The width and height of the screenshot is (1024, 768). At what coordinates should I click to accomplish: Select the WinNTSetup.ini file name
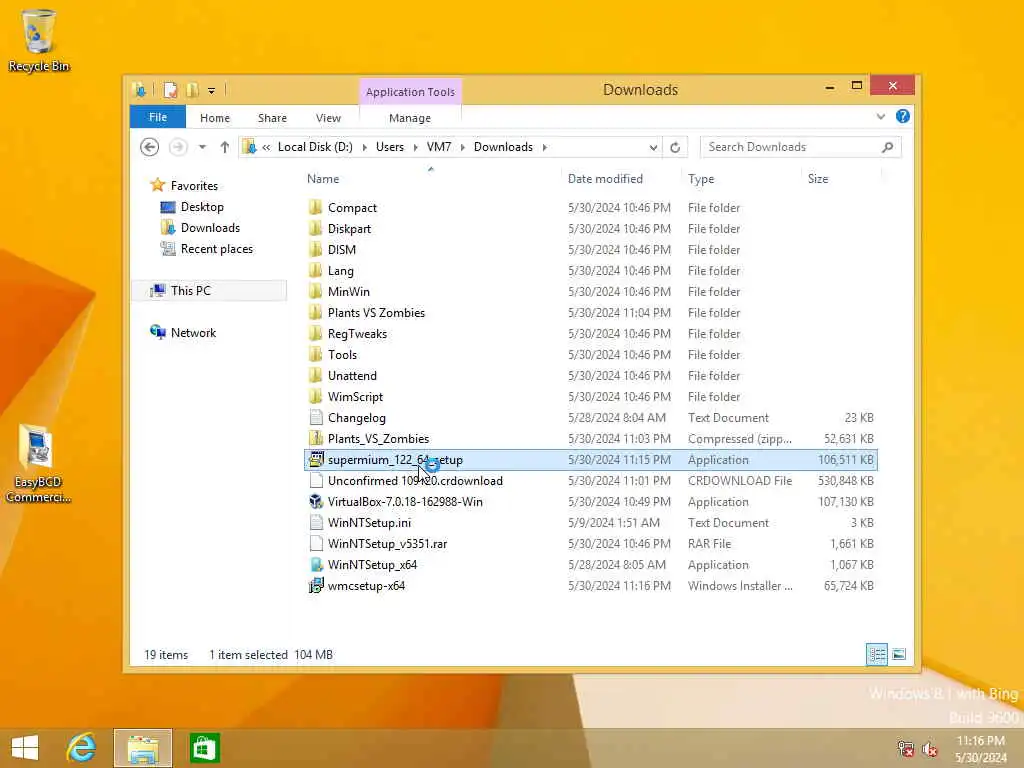pyautogui.click(x=369, y=523)
